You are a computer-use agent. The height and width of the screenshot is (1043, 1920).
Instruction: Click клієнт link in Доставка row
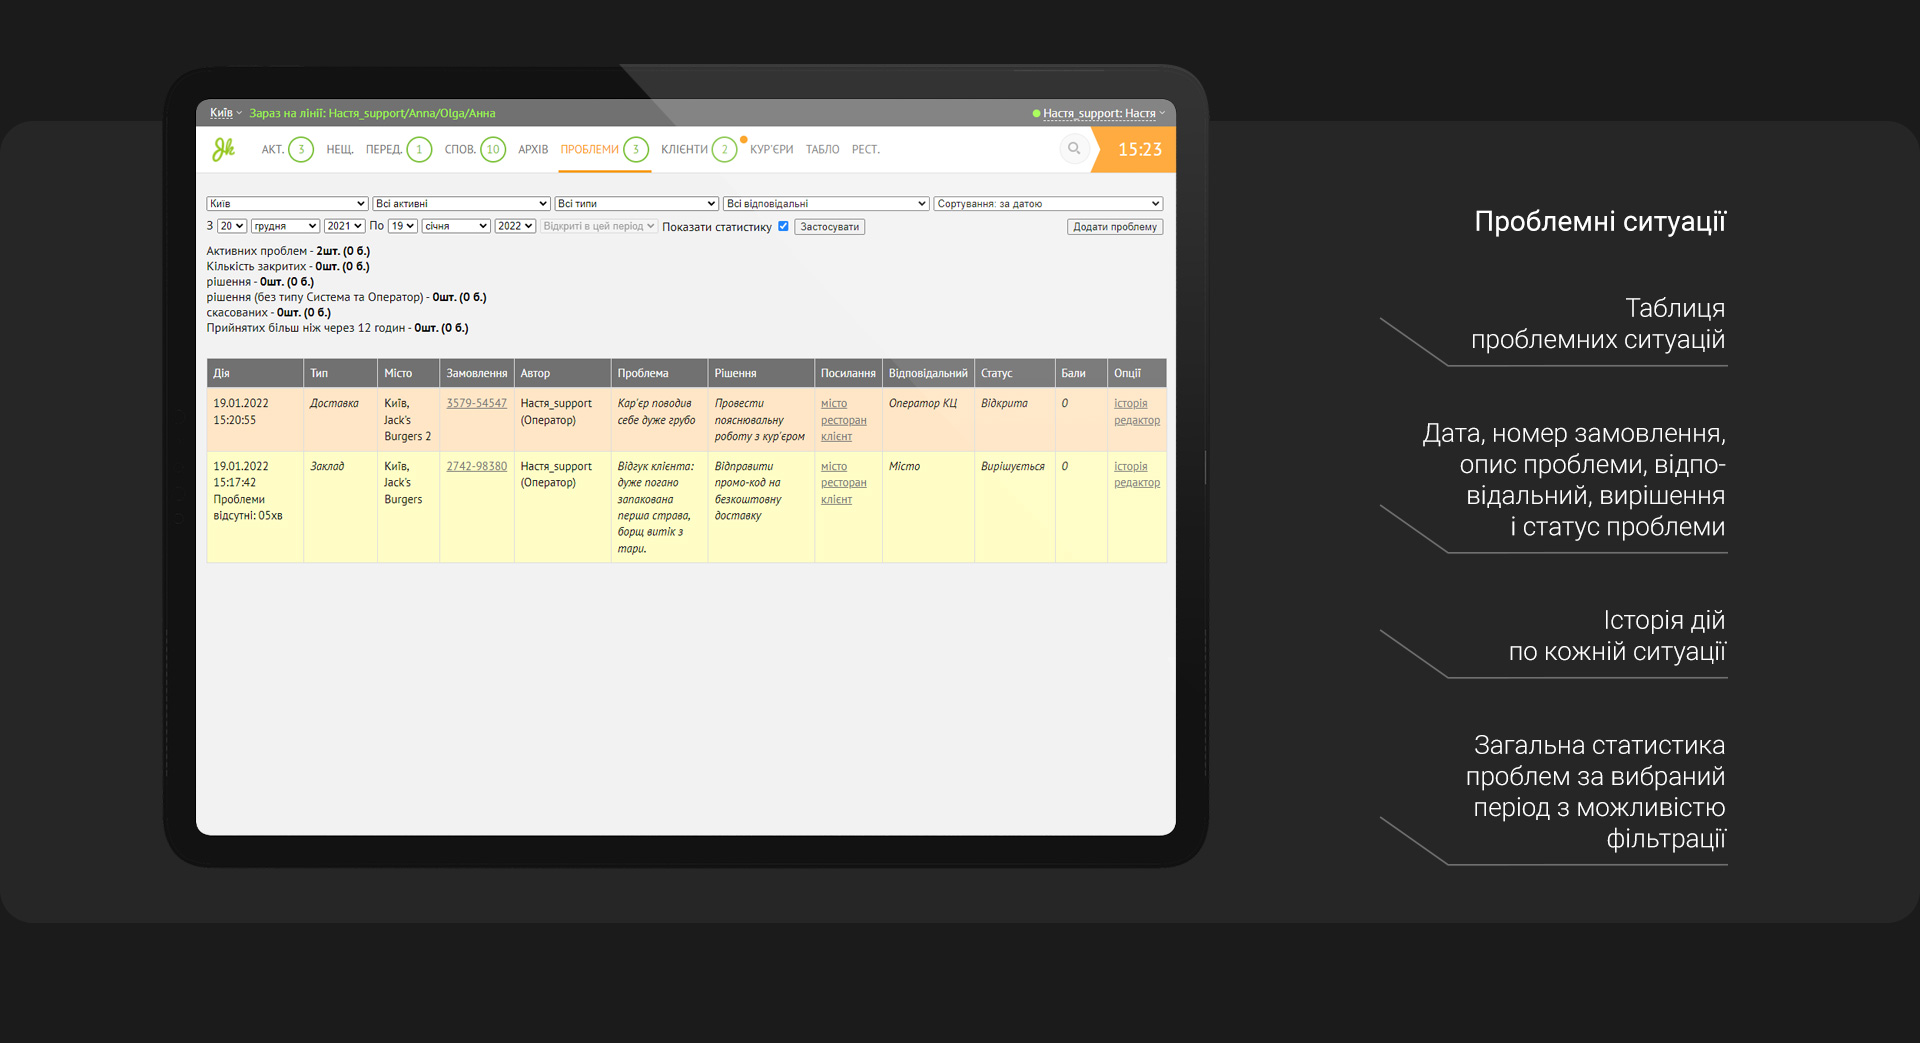click(836, 436)
